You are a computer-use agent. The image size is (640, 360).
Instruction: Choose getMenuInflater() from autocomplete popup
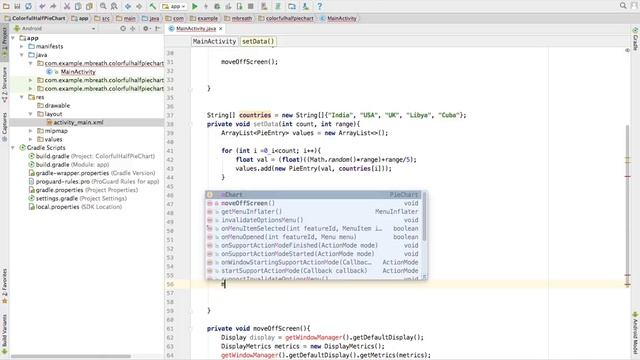point(313,211)
